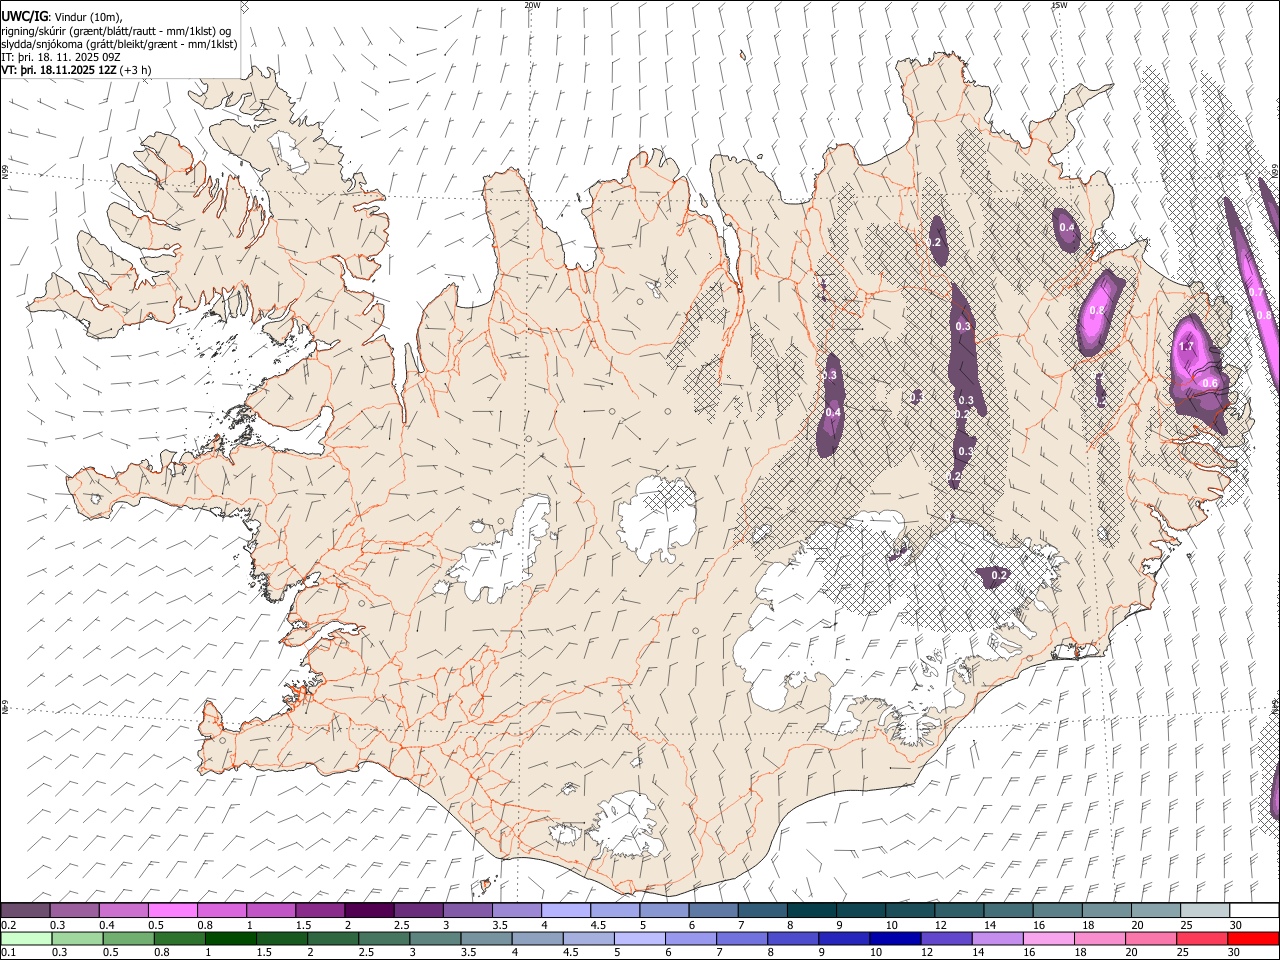1280x960 pixels.
Task: Click the 'UWC/IG' title text
Action: coord(25,16)
